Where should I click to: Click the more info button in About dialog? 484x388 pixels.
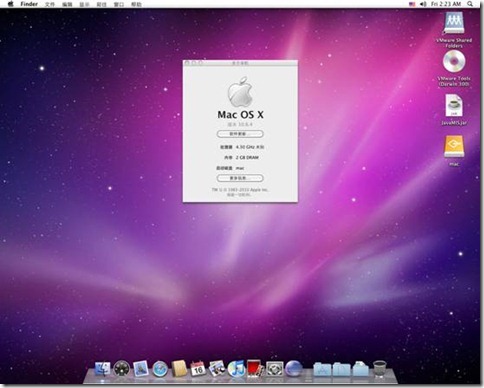coord(240,178)
